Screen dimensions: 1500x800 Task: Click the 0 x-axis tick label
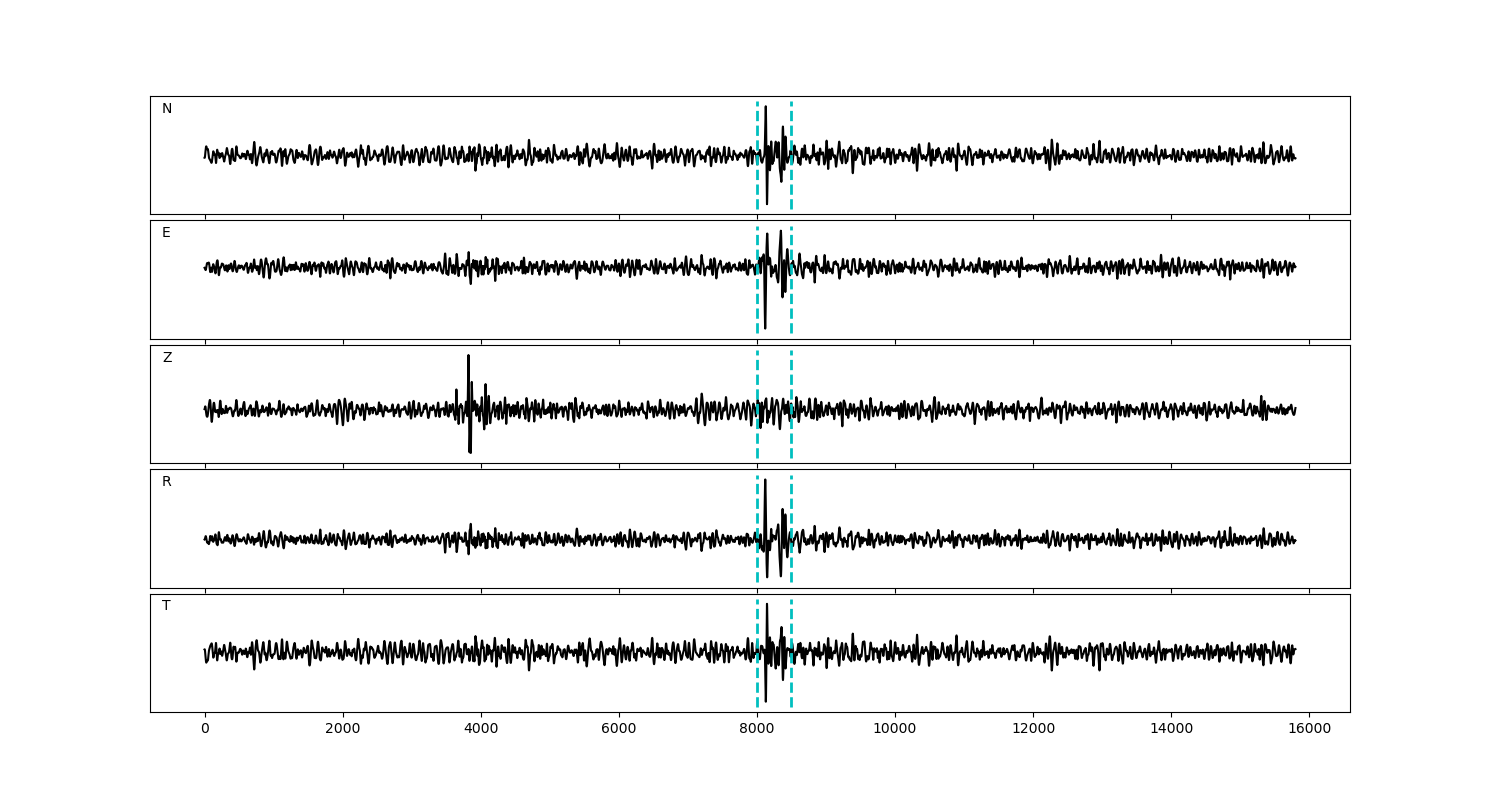pos(205,729)
